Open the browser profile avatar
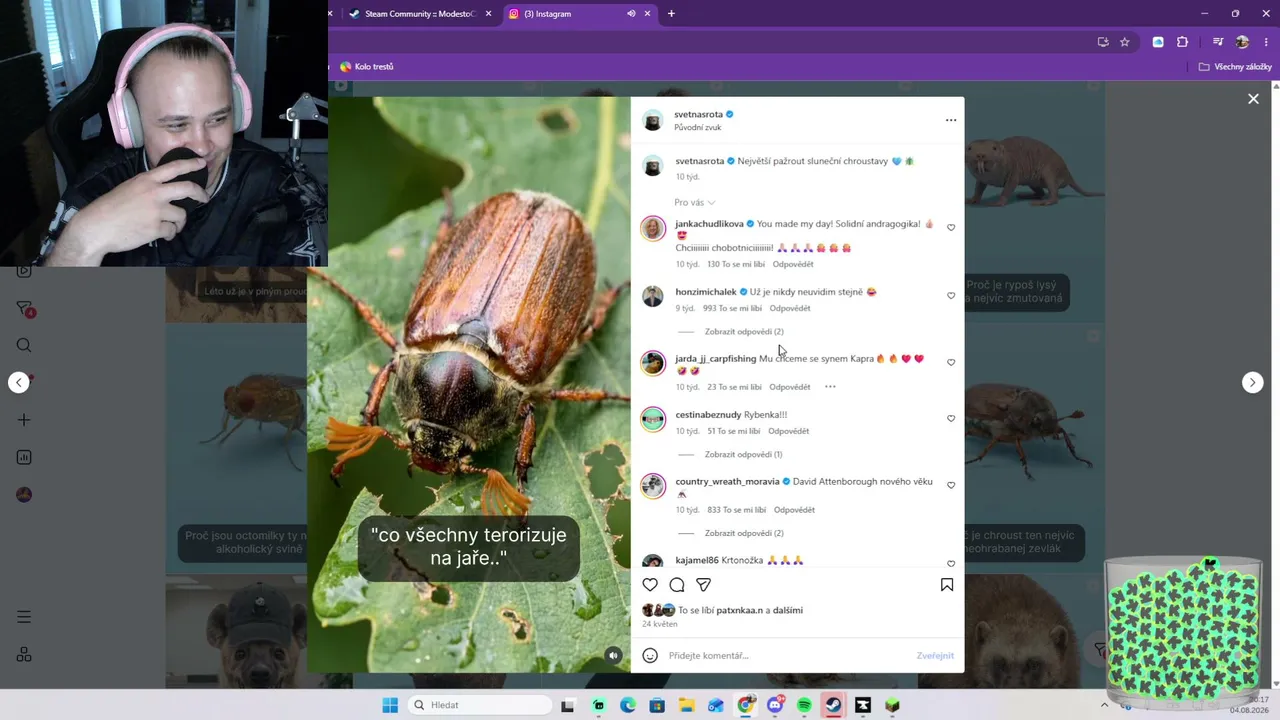This screenshot has width=1280, height=720. click(x=1242, y=42)
